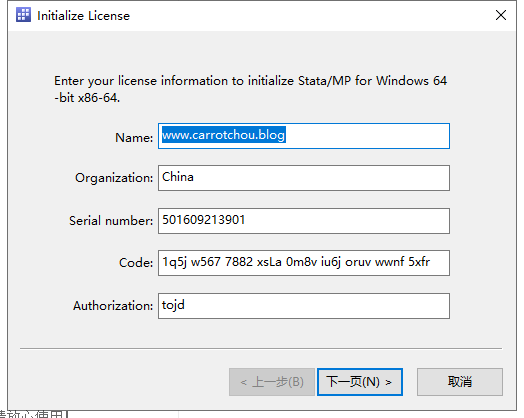This screenshot has height=418, width=524.
Task: Select the Serial number field
Action: click(304, 221)
